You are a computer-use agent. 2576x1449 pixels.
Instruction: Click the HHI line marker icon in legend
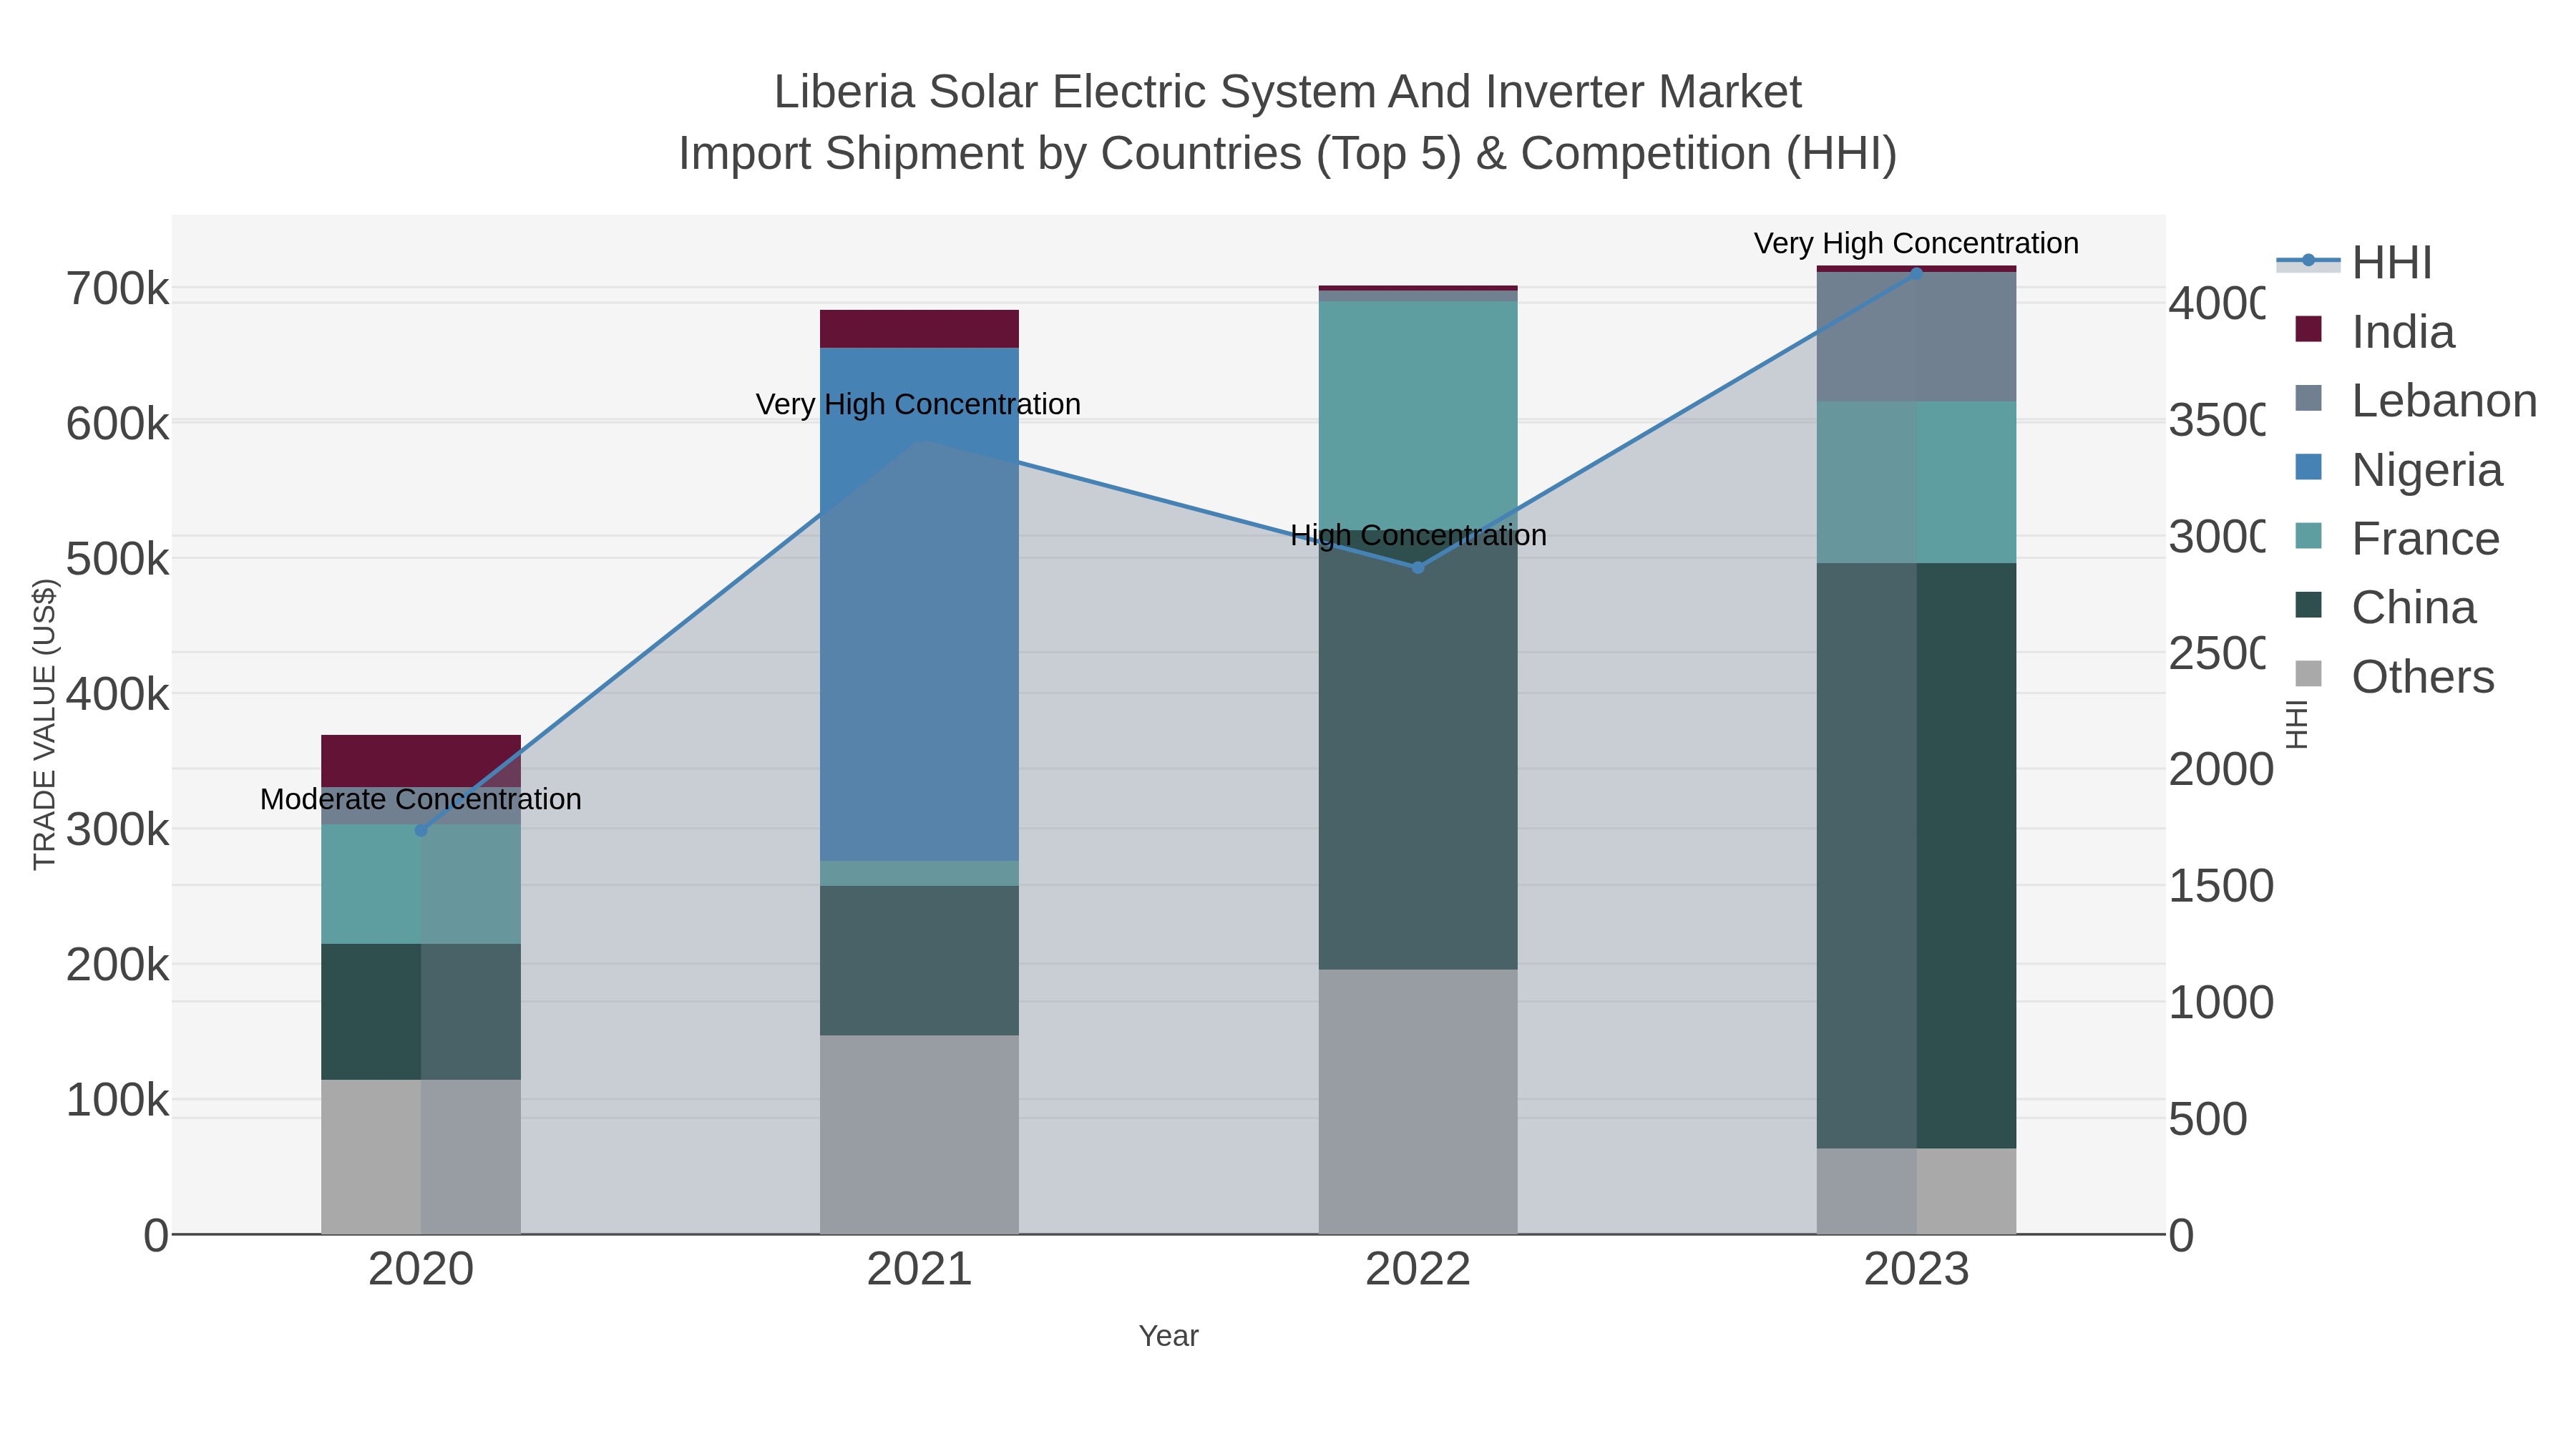click(x=2308, y=261)
